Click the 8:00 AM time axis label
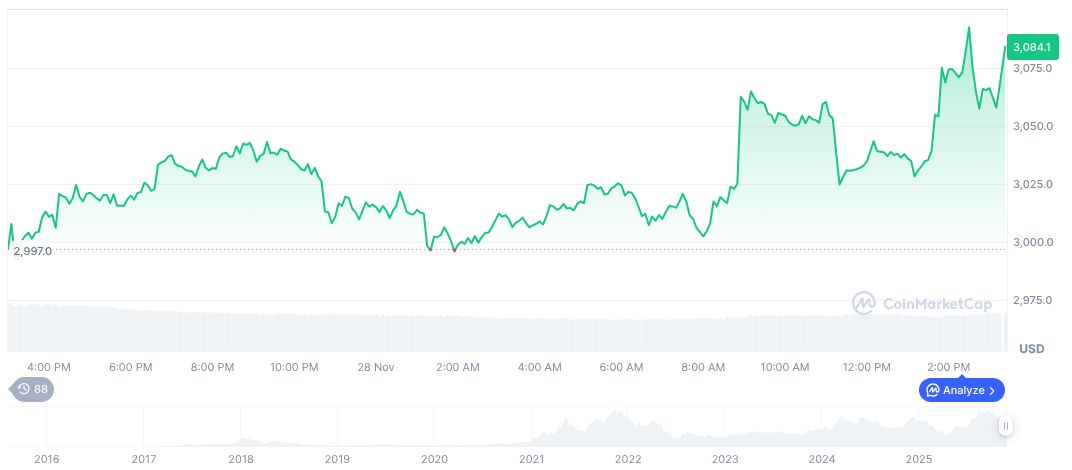This screenshot has height=470, width=1072. pyautogui.click(x=703, y=367)
